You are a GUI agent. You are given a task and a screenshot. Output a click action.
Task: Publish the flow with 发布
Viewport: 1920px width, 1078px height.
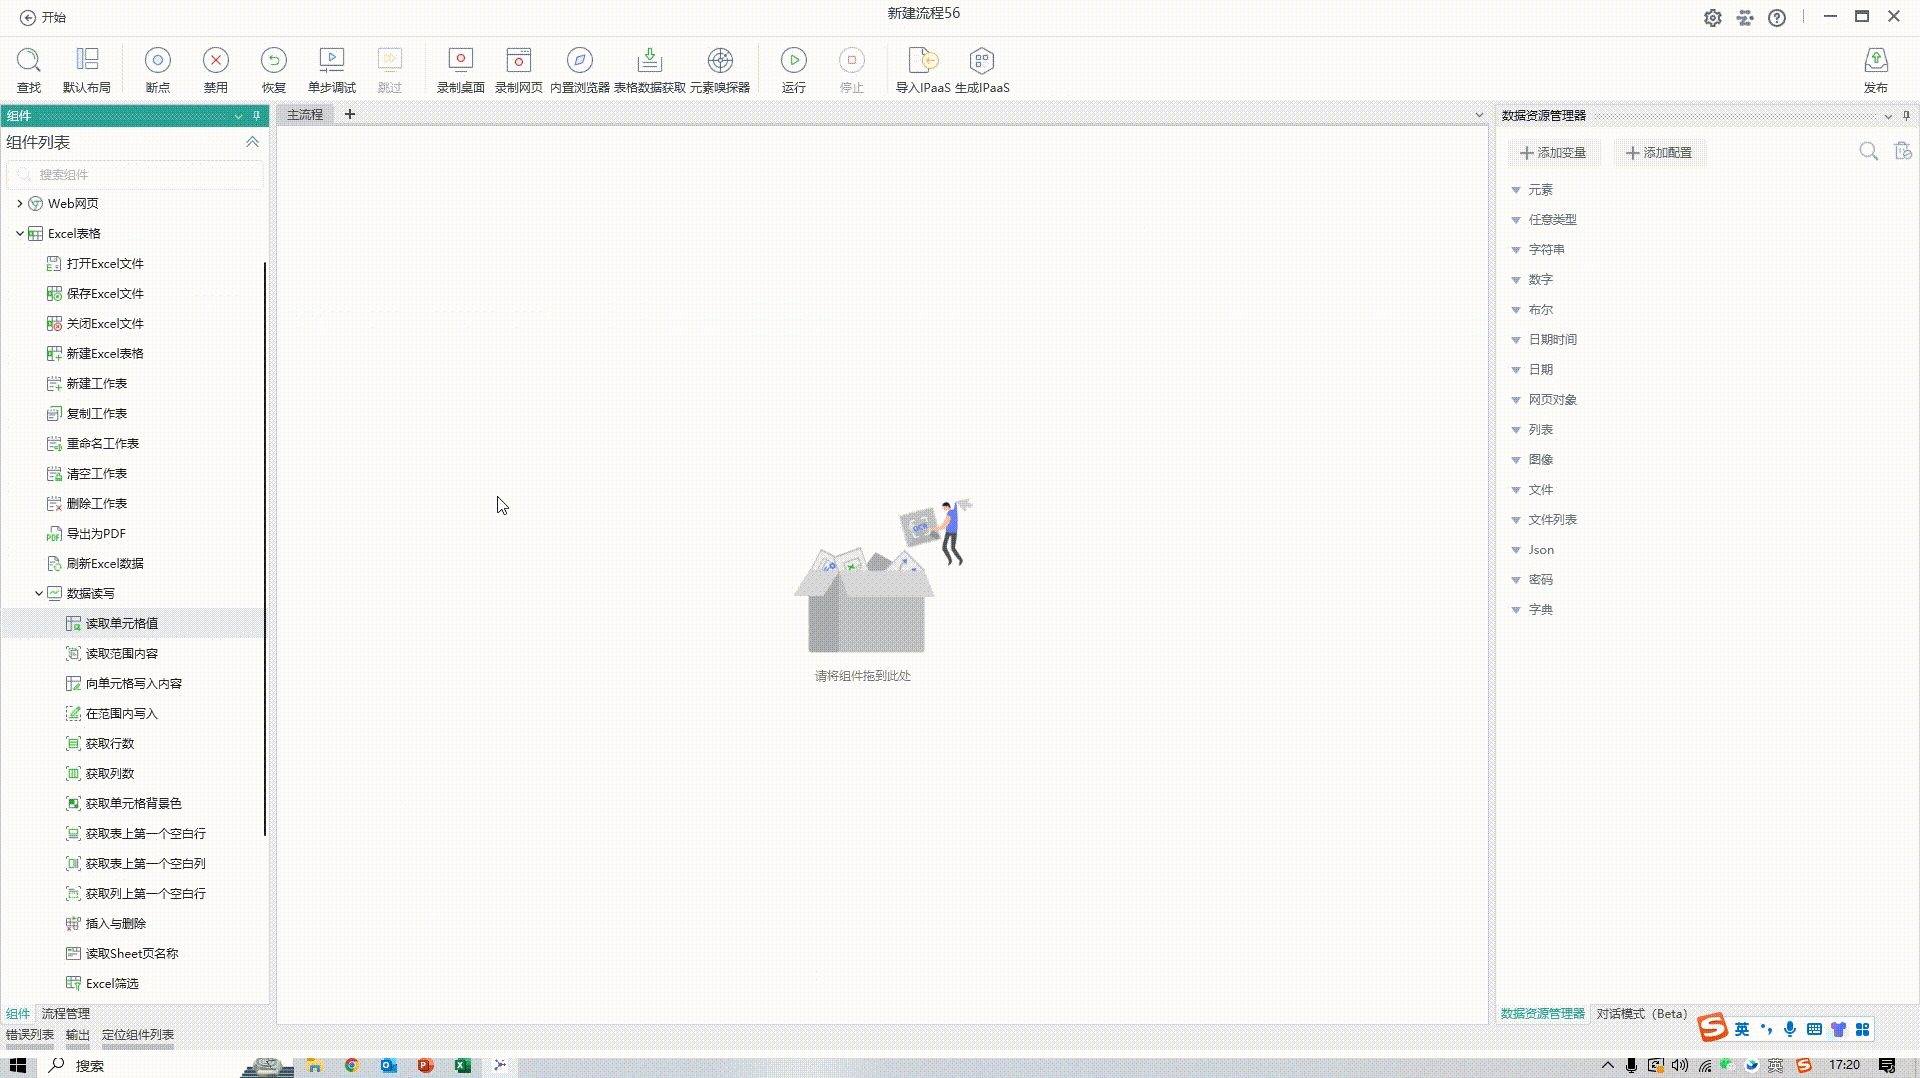pos(1876,70)
